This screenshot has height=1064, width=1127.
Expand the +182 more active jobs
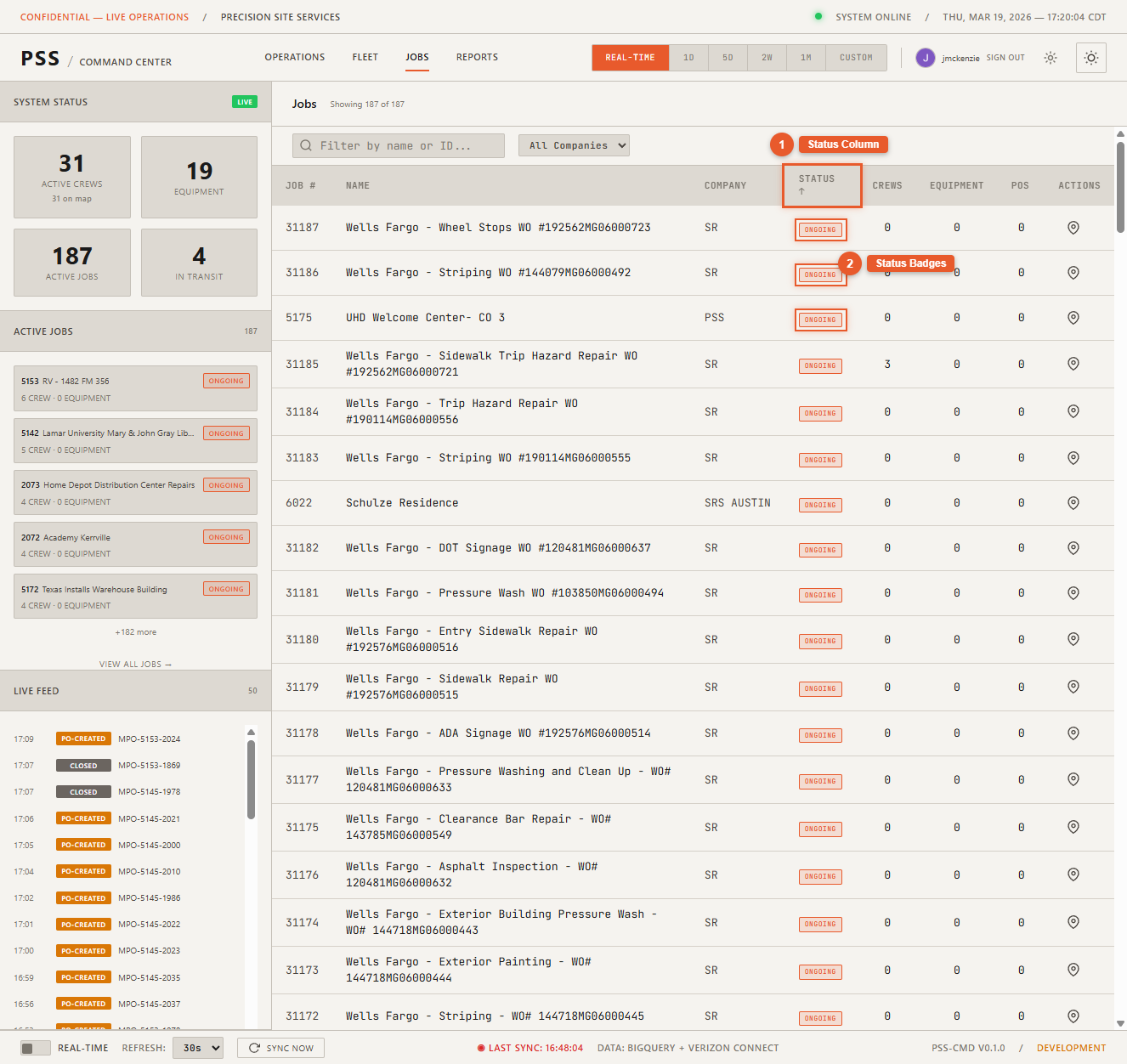coord(135,632)
